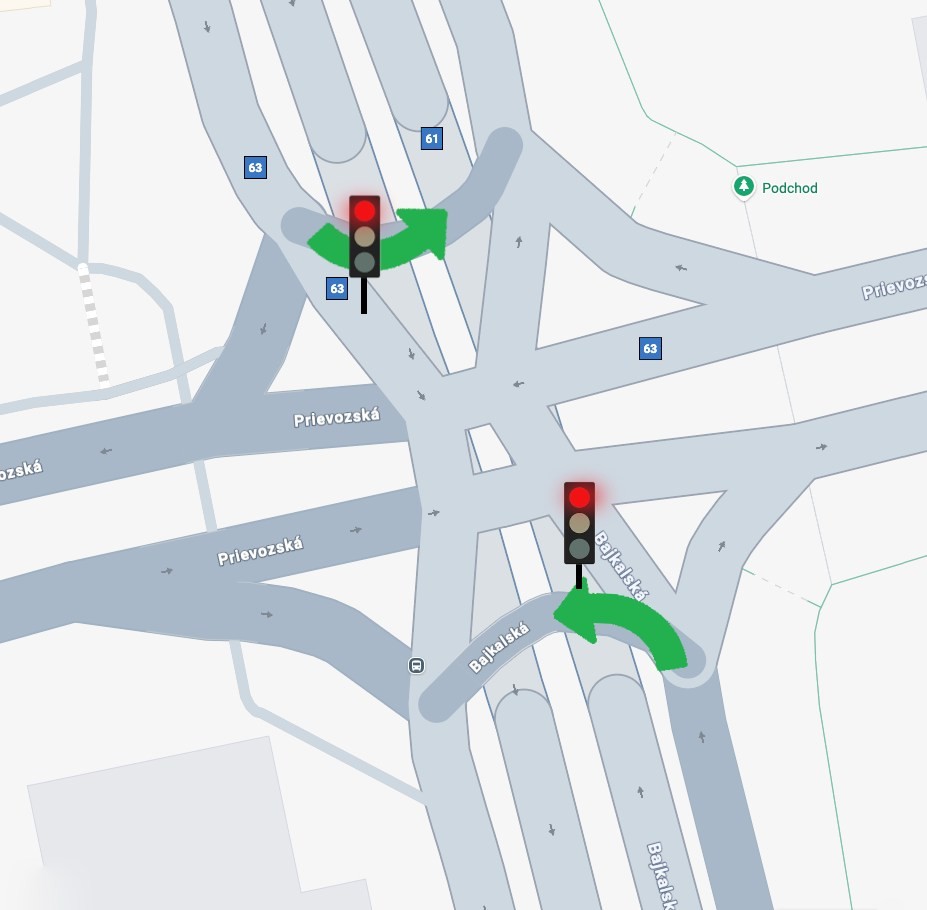Select the route 63 shield beside upper traffic light
927x910 pixels.
click(336, 289)
